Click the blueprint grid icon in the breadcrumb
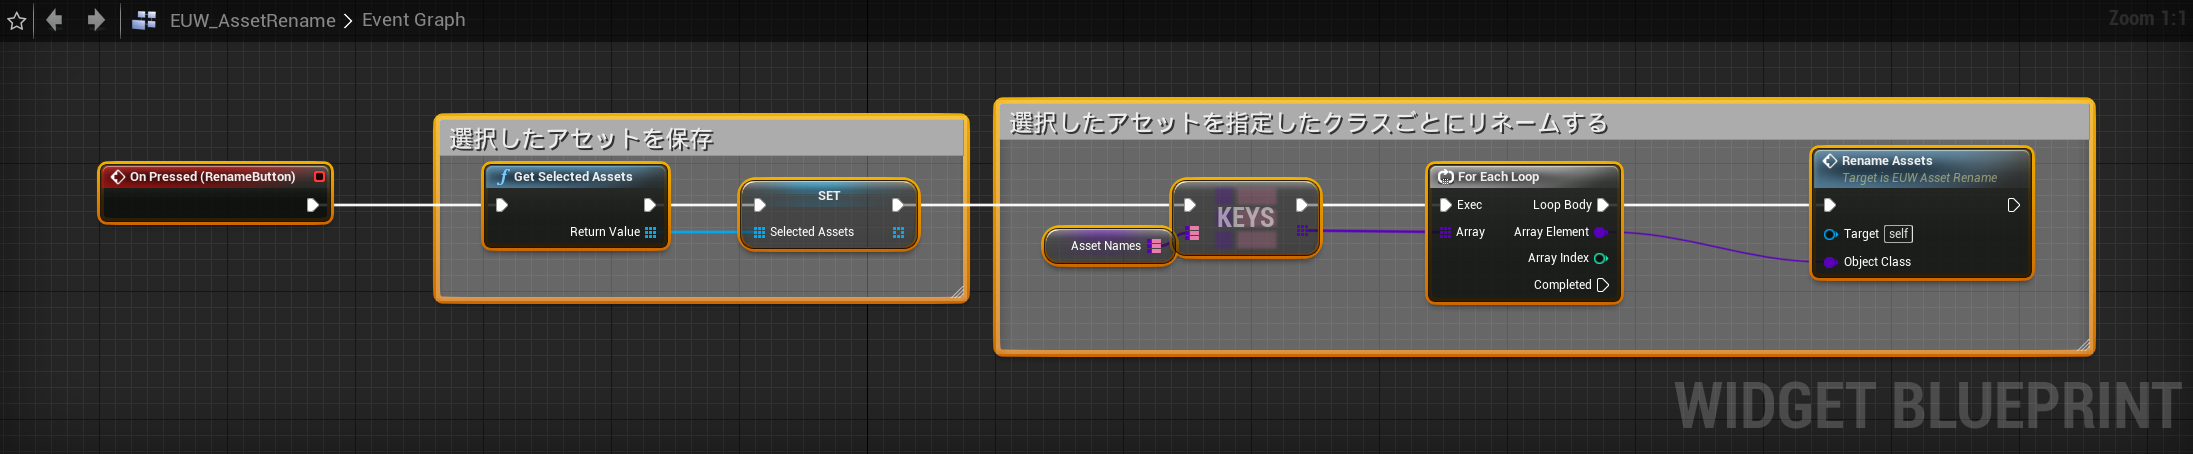The width and height of the screenshot is (2193, 454). coord(144,20)
